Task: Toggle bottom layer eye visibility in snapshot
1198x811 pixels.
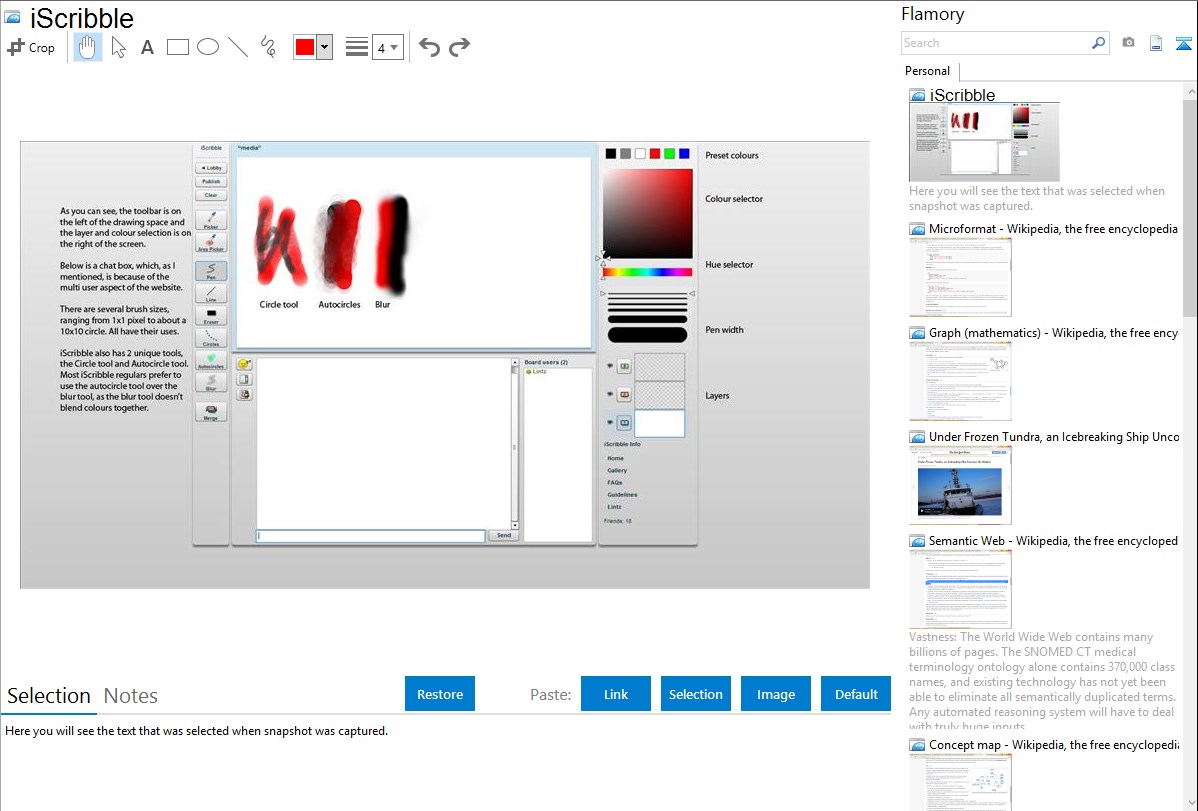Action: tap(610, 422)
